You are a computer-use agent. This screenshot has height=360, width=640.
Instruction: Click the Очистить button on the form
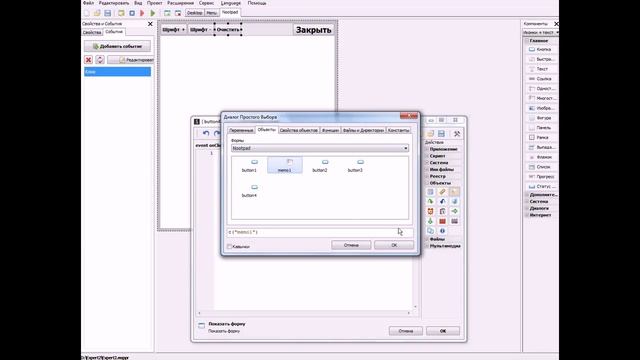click(228, 30)
